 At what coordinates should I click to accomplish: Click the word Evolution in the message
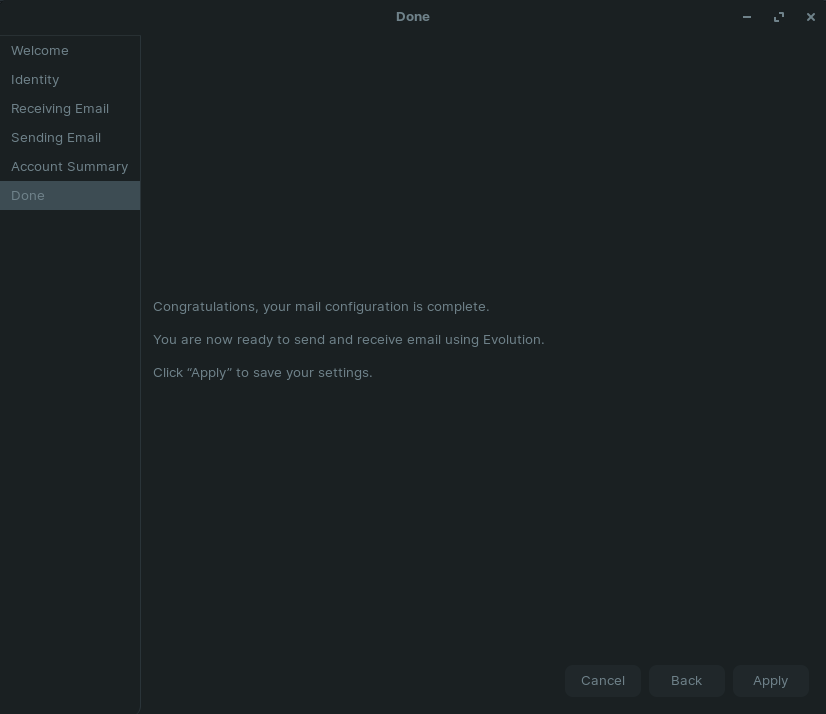512,340
